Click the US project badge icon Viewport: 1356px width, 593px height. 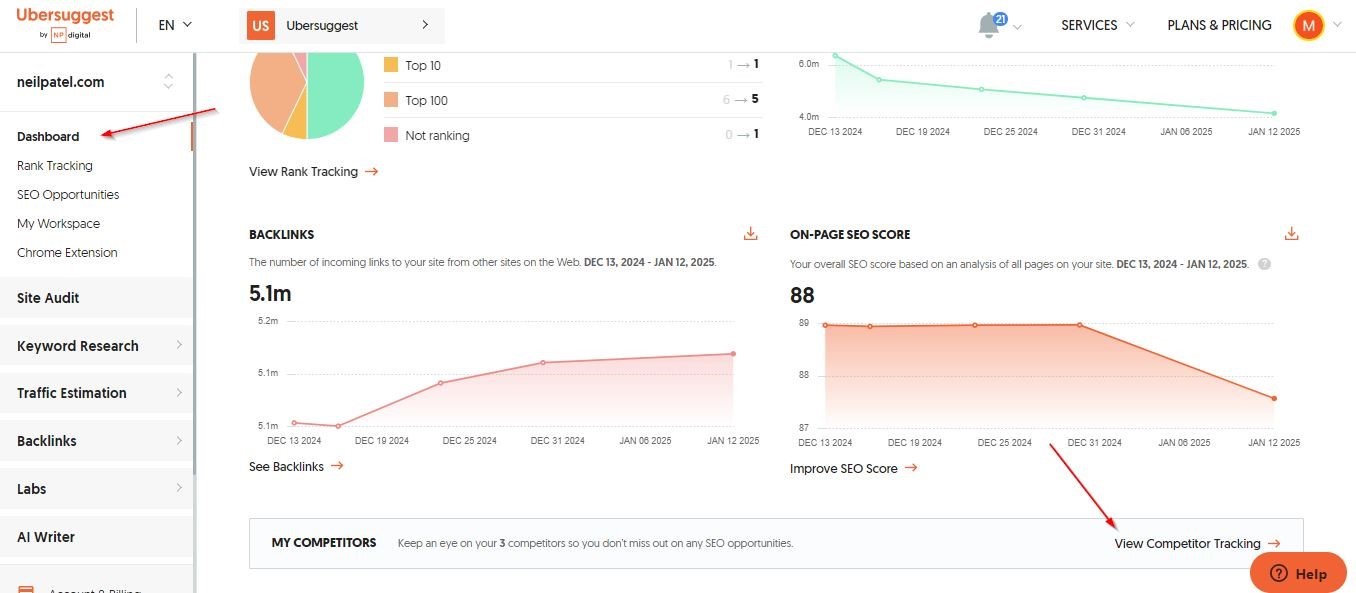(260, 25)
